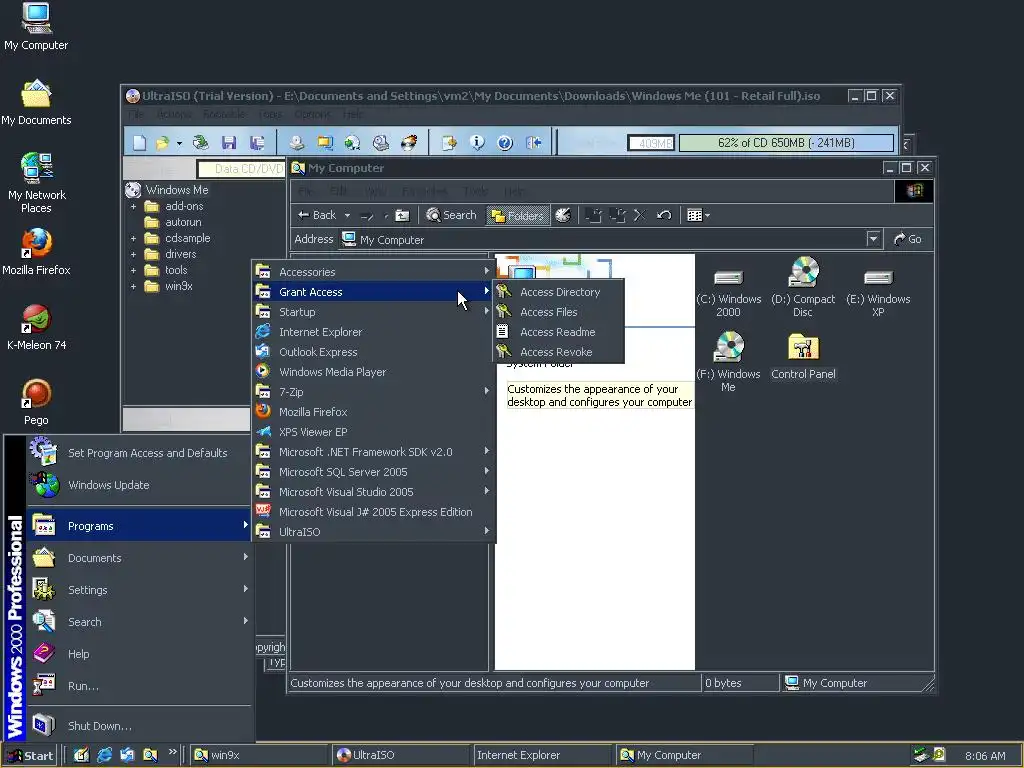This screenshot has width=1024, height=768.
Task: Click the Search button in My Computer toolbar
Action: [x=451, y=215]
